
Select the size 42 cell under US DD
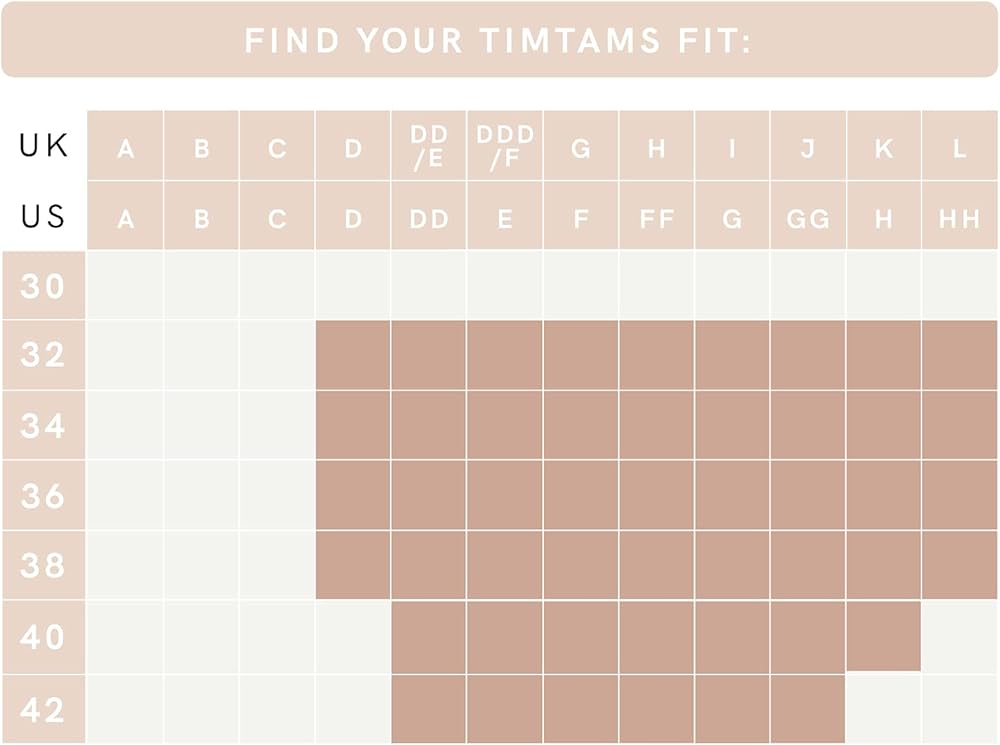point(429,709)
